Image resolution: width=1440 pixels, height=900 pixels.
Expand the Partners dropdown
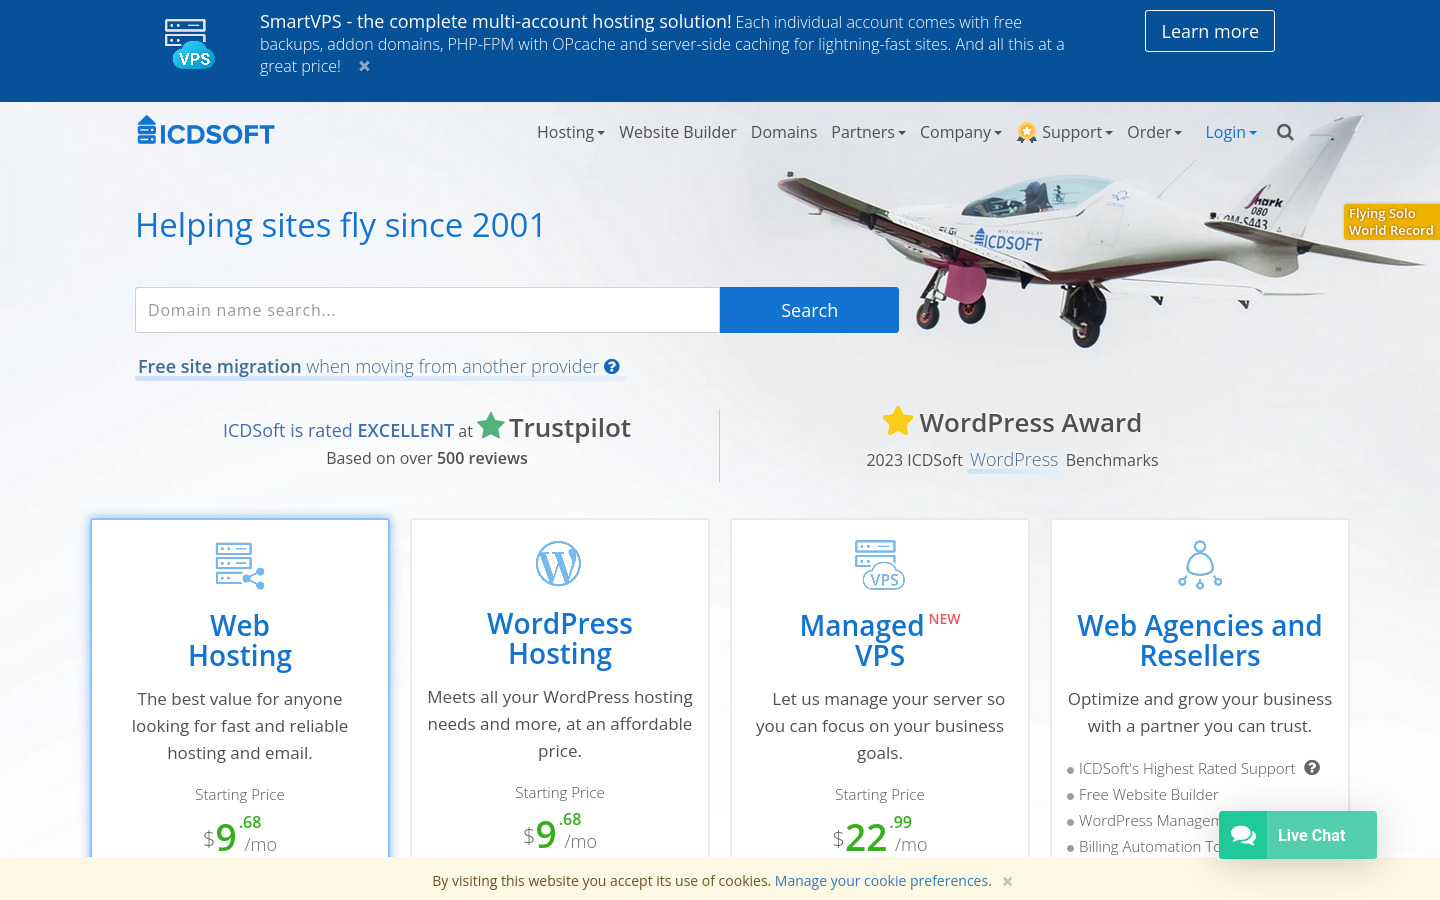click(868, 132)
